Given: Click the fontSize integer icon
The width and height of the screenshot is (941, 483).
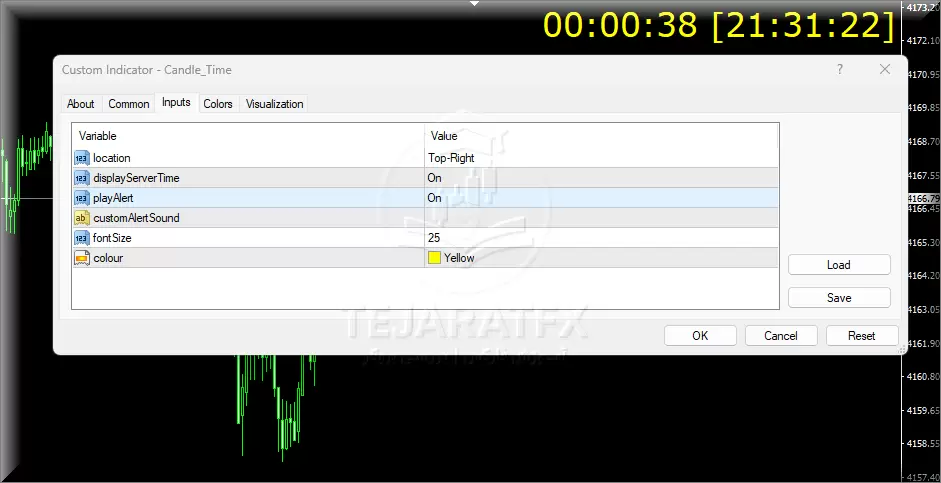Looking at the screenshot, I should 81,238.
